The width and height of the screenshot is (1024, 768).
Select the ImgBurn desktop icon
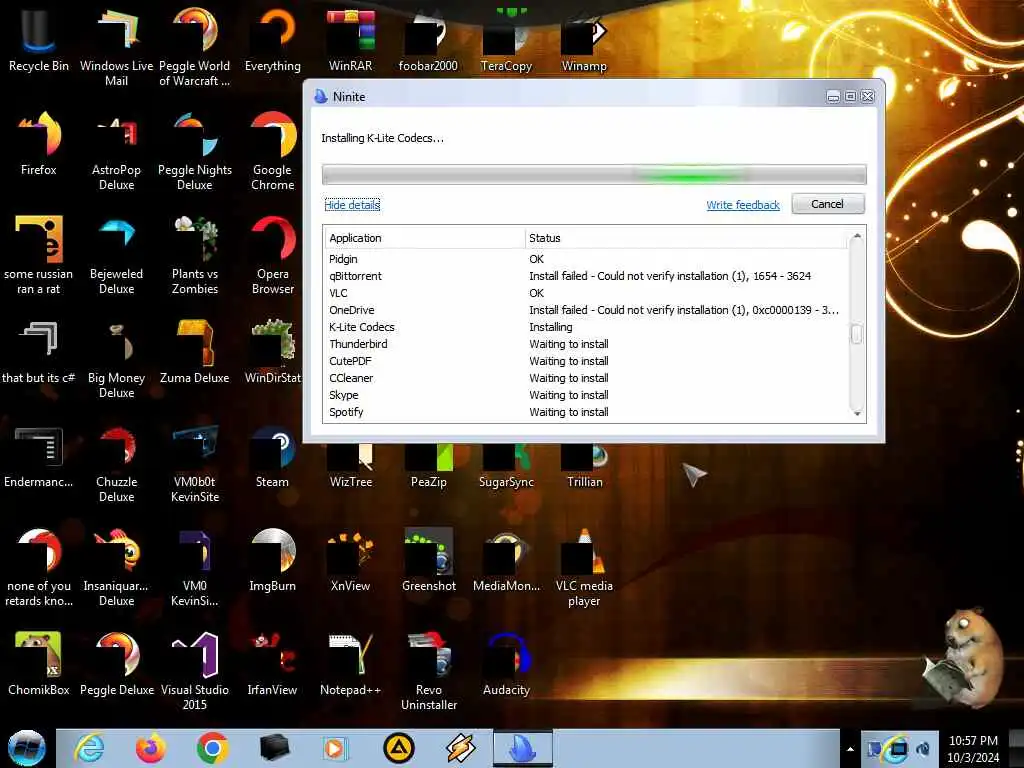point(272,560)
